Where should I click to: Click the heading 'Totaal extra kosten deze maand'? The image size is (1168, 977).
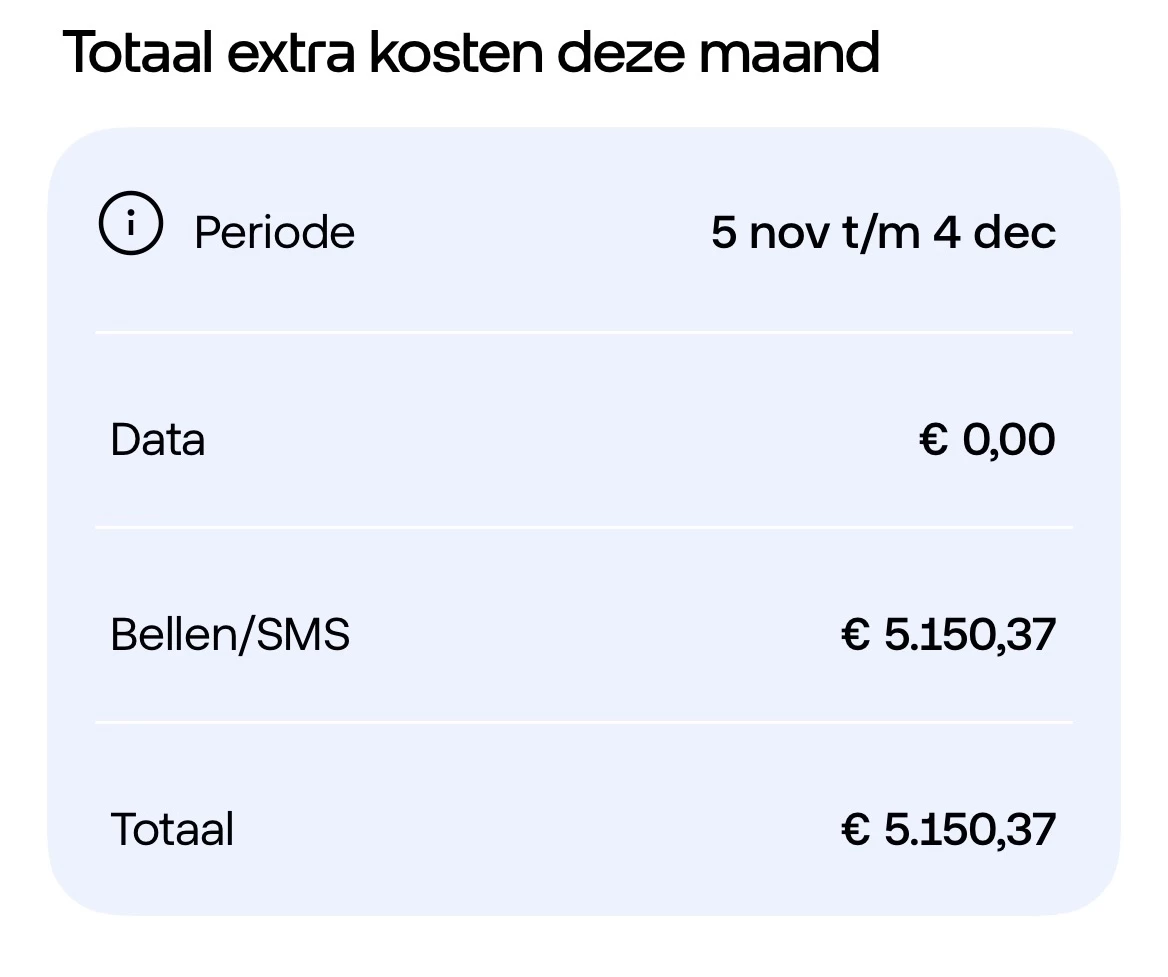pos(471,52)
